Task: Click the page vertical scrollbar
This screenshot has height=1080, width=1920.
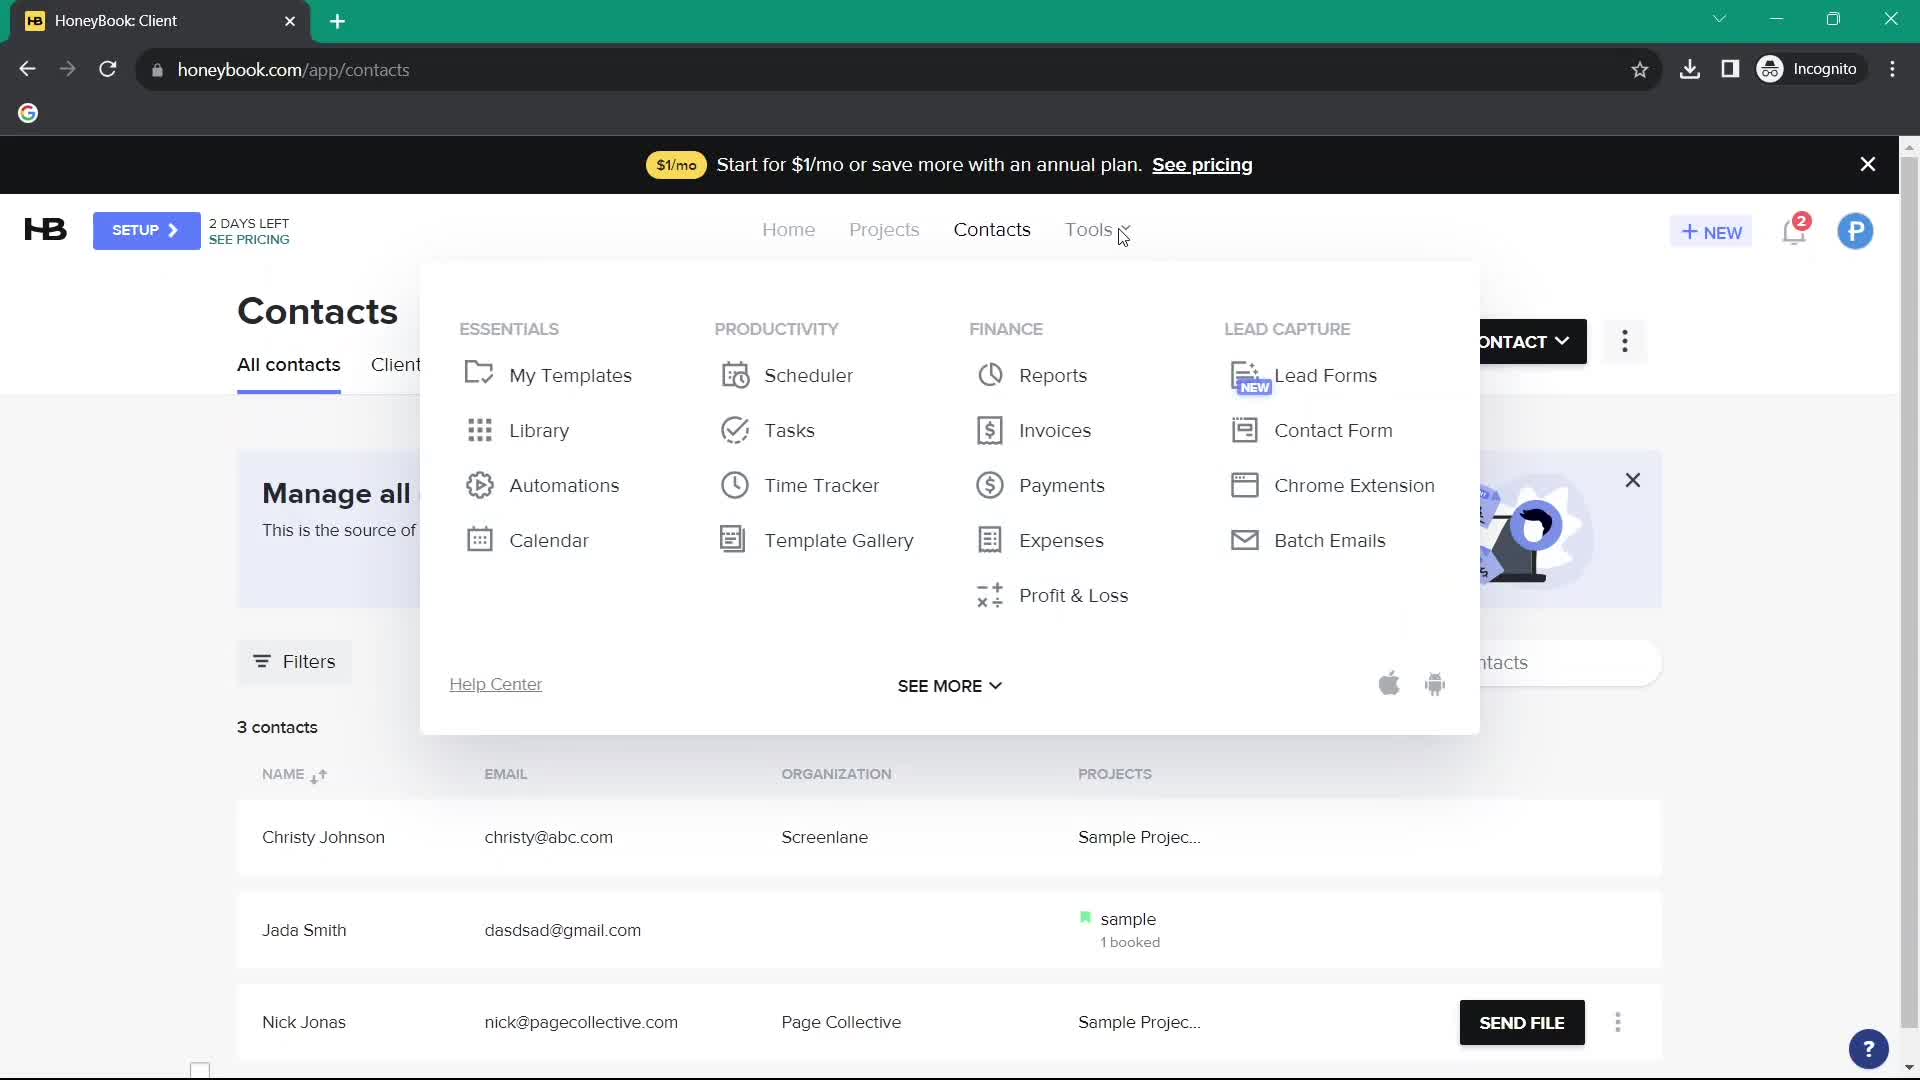Action: pyautogui.click(x=1908, y=590)
